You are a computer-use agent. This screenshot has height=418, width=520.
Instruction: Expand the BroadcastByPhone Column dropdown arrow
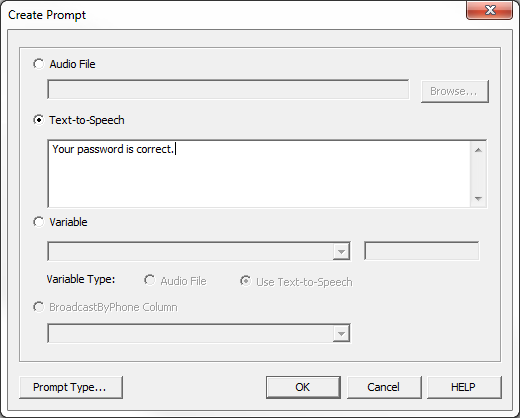coord(341,333)
